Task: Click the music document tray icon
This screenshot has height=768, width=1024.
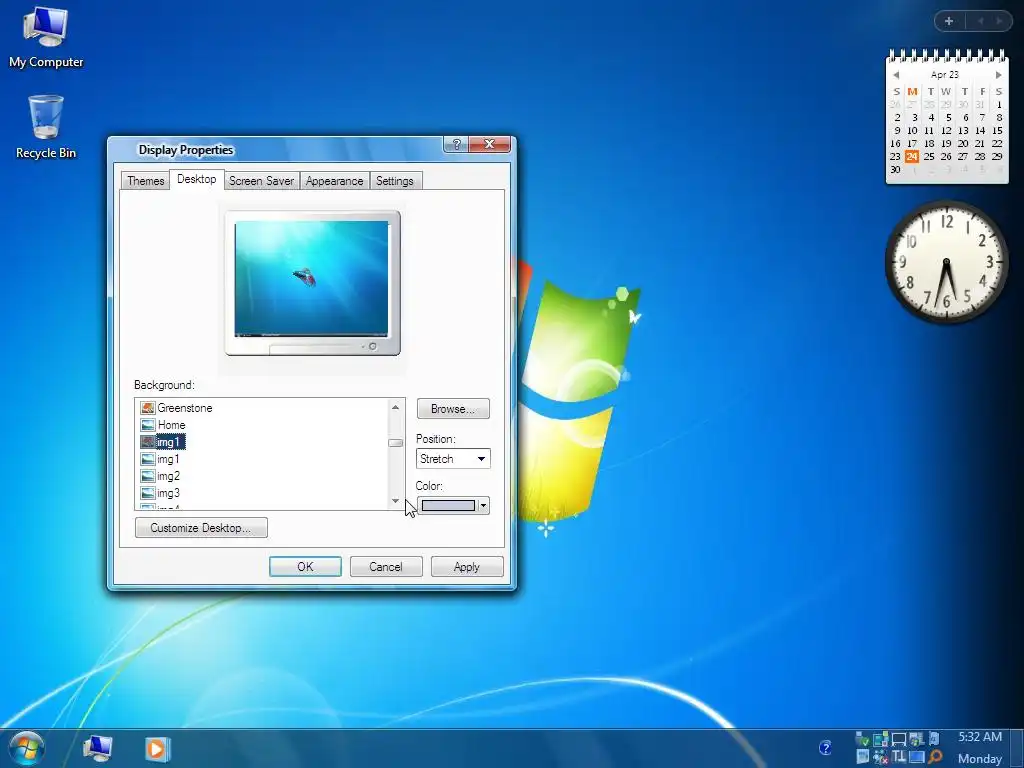Action: coord(934,738)
